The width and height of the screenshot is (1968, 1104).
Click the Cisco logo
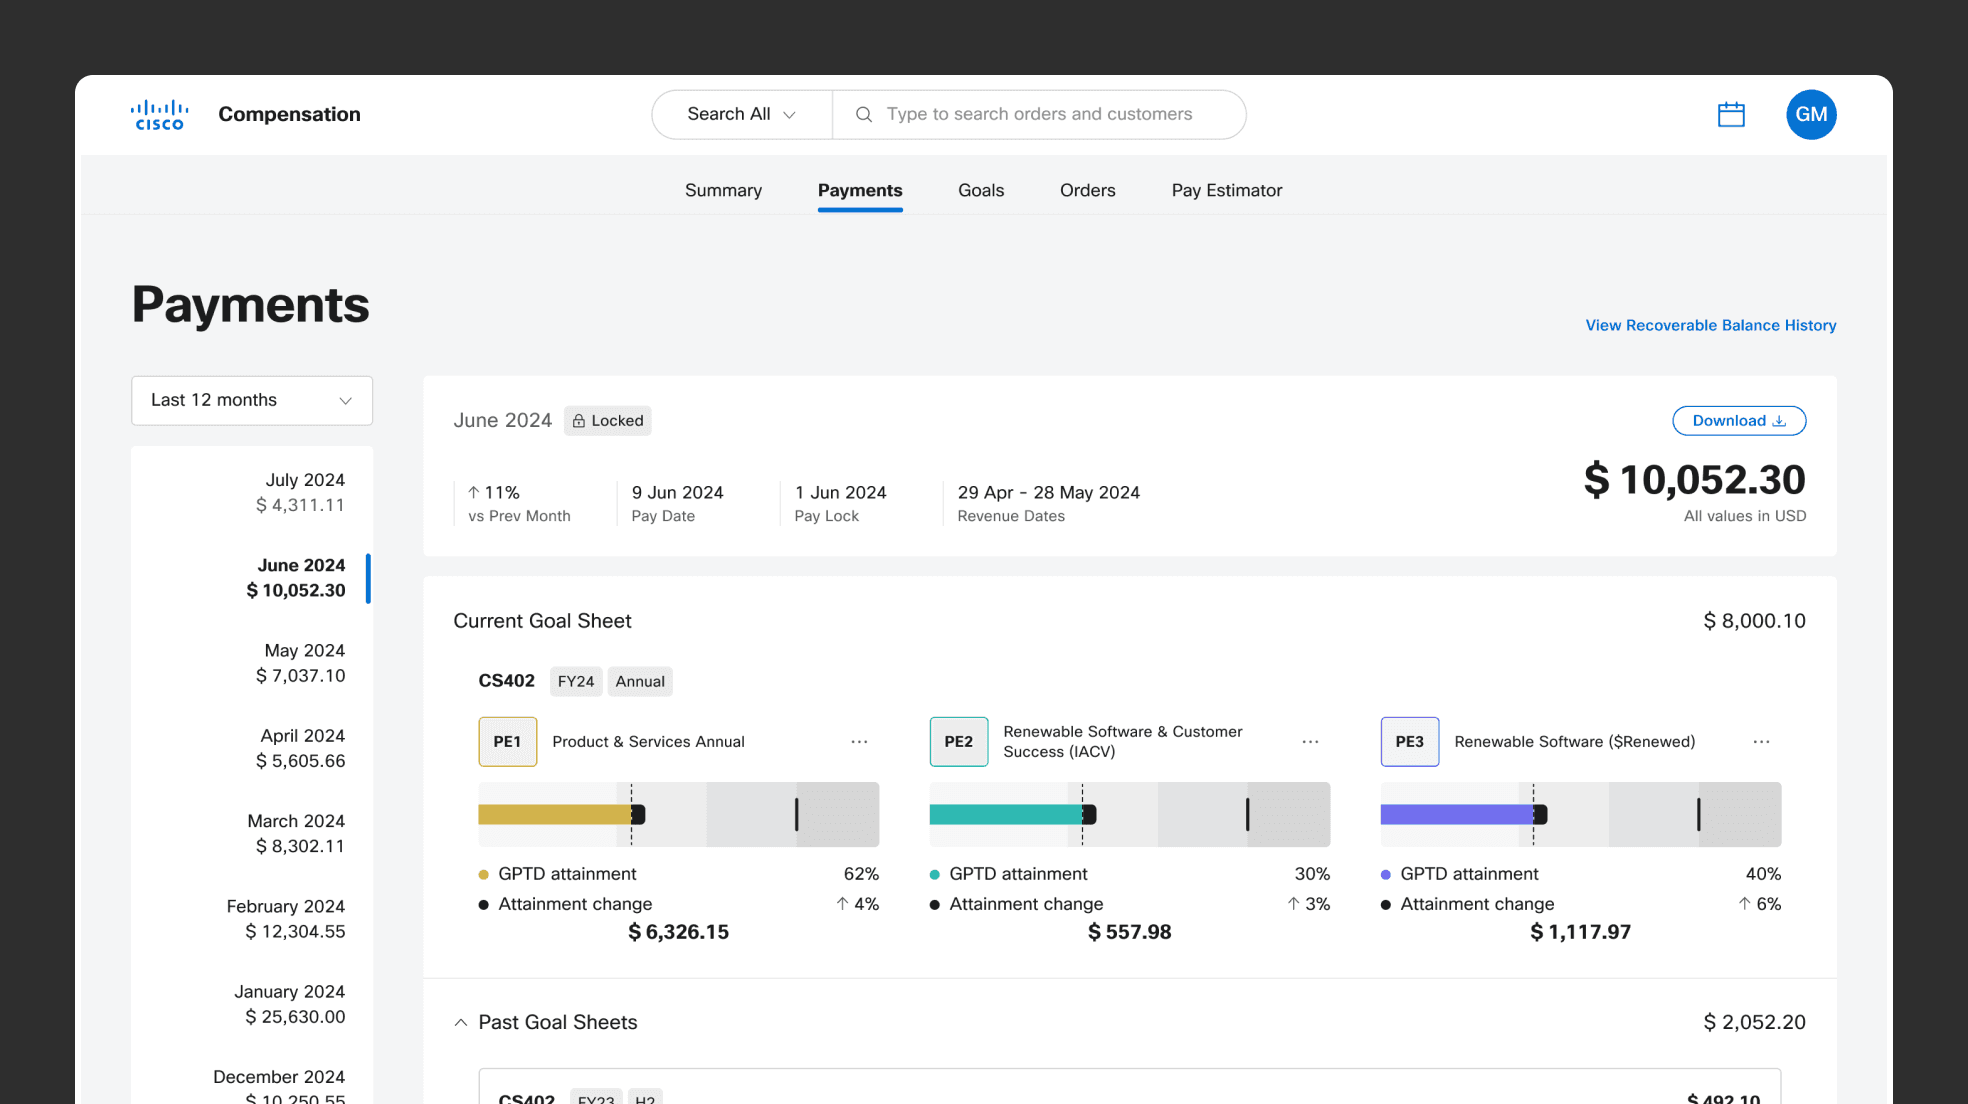pos(159,115)
